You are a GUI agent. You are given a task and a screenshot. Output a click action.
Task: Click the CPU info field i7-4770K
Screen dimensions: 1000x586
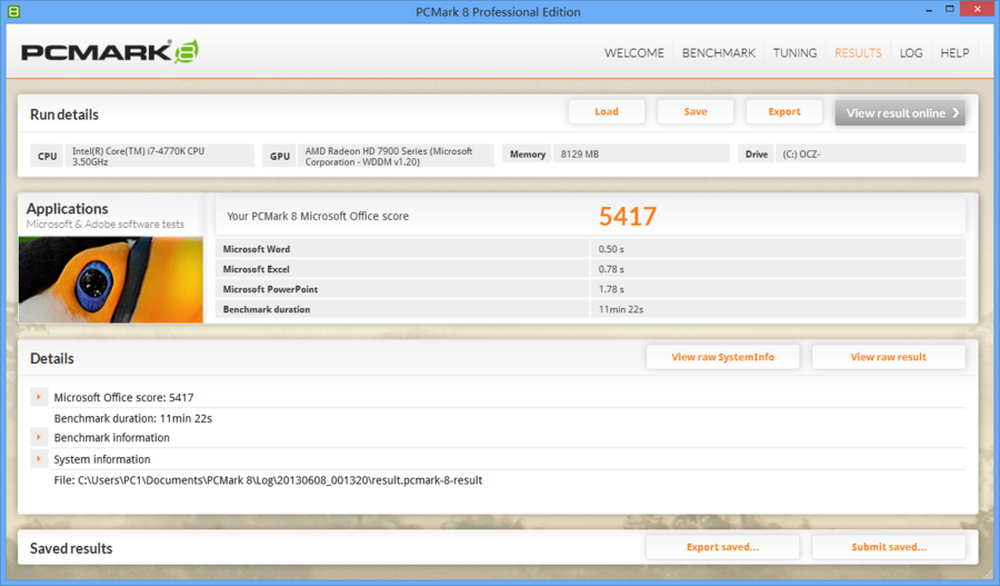click(x=159, y=156)
